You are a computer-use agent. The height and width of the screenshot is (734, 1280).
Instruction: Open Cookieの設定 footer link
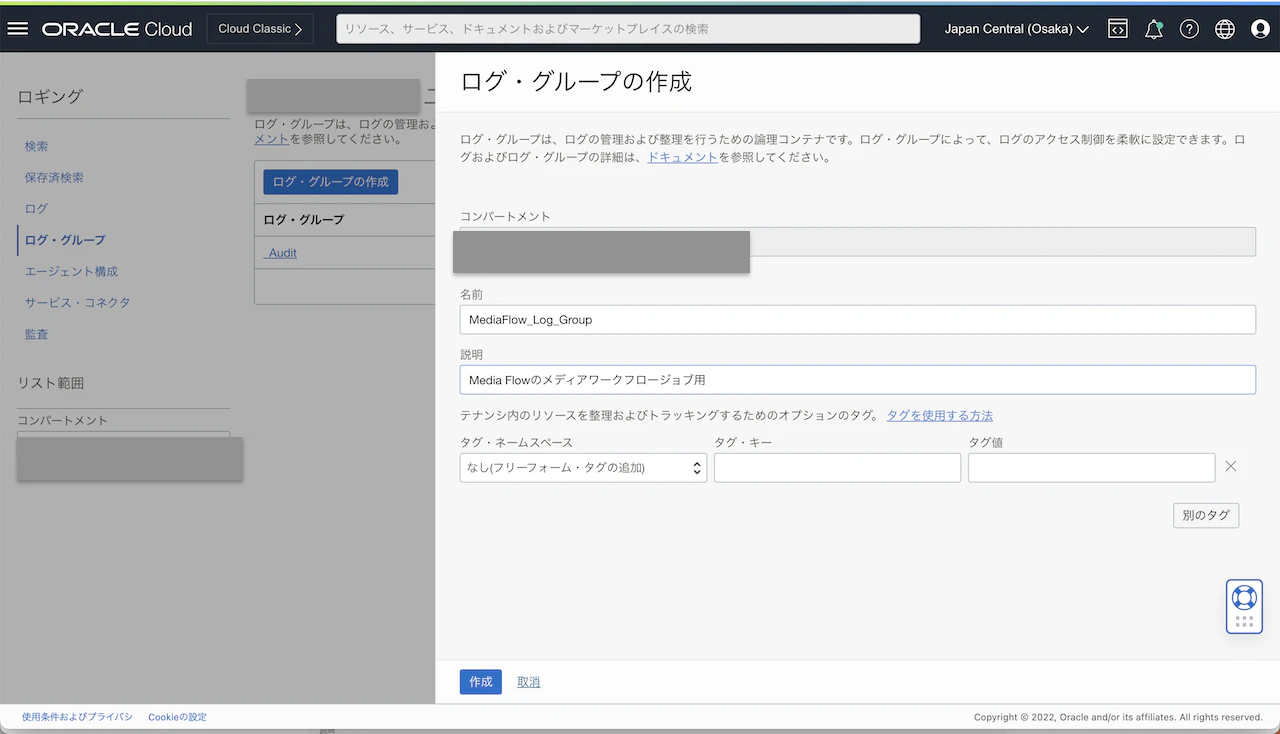pyautogui.click(x=177, y=717)
